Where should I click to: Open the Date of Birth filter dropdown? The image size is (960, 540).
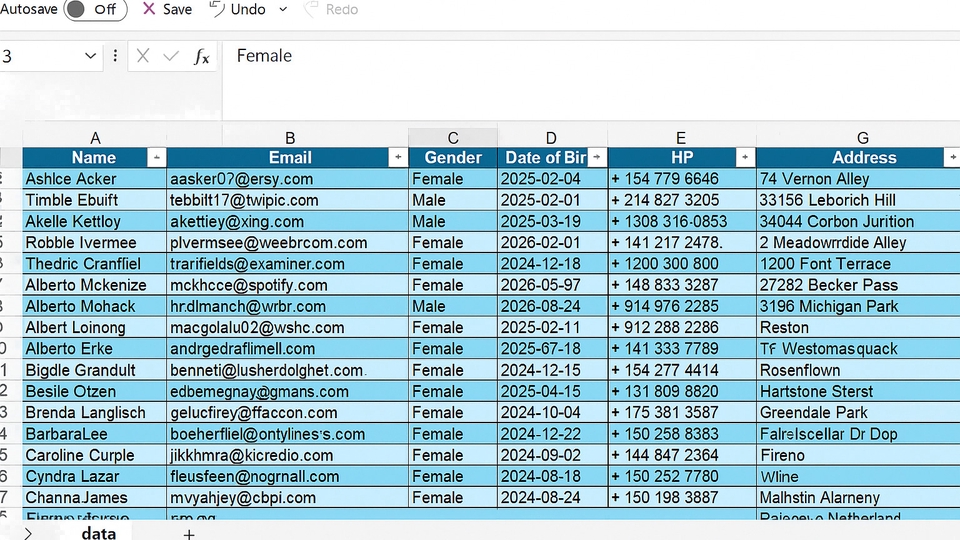[597, 158]
